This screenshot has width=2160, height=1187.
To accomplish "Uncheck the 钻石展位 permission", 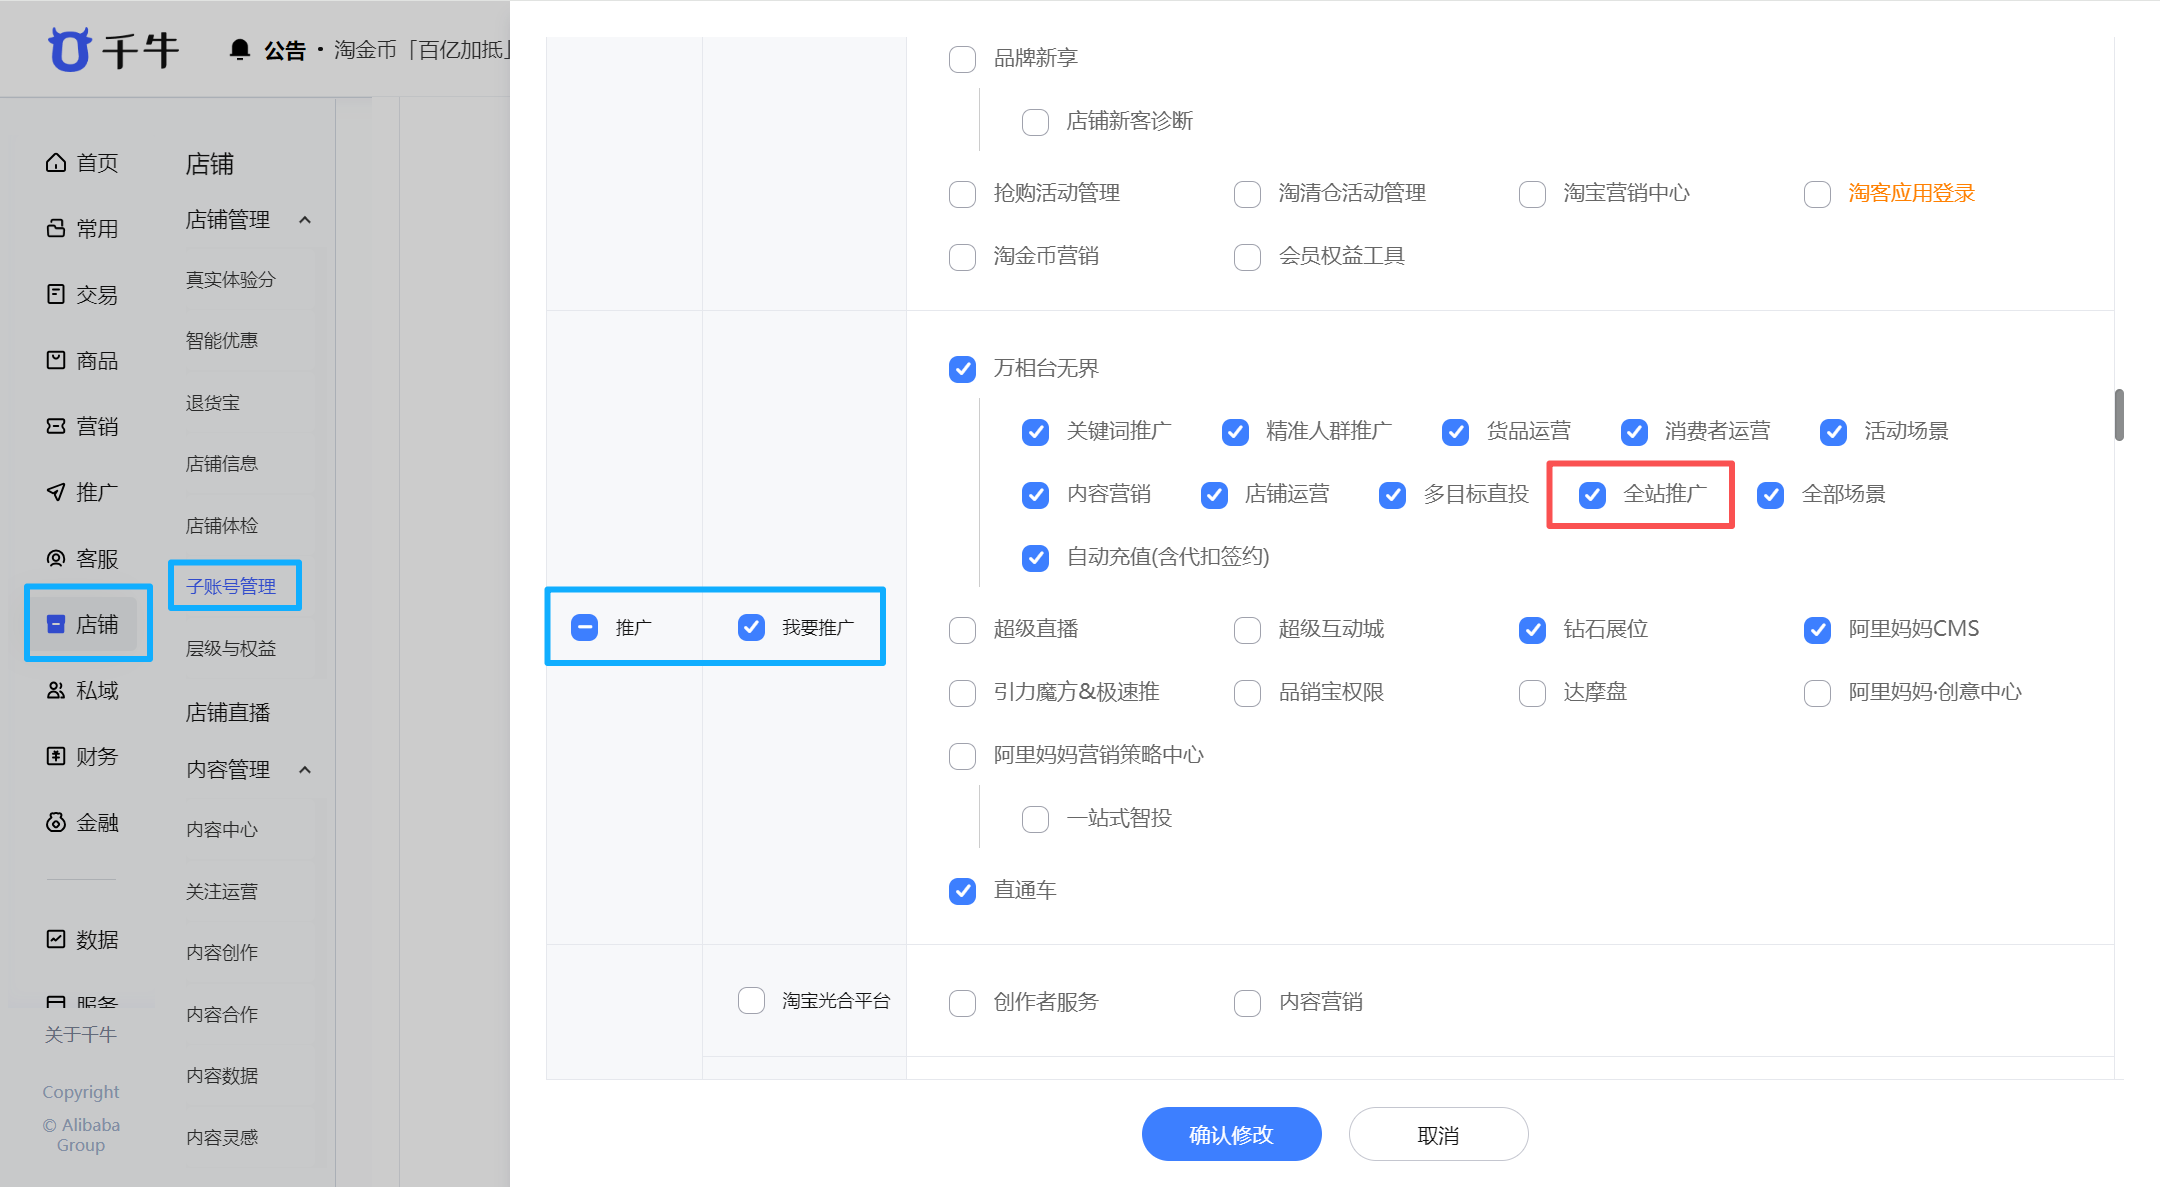I will pyautogui.click(x=1532, y=629).
